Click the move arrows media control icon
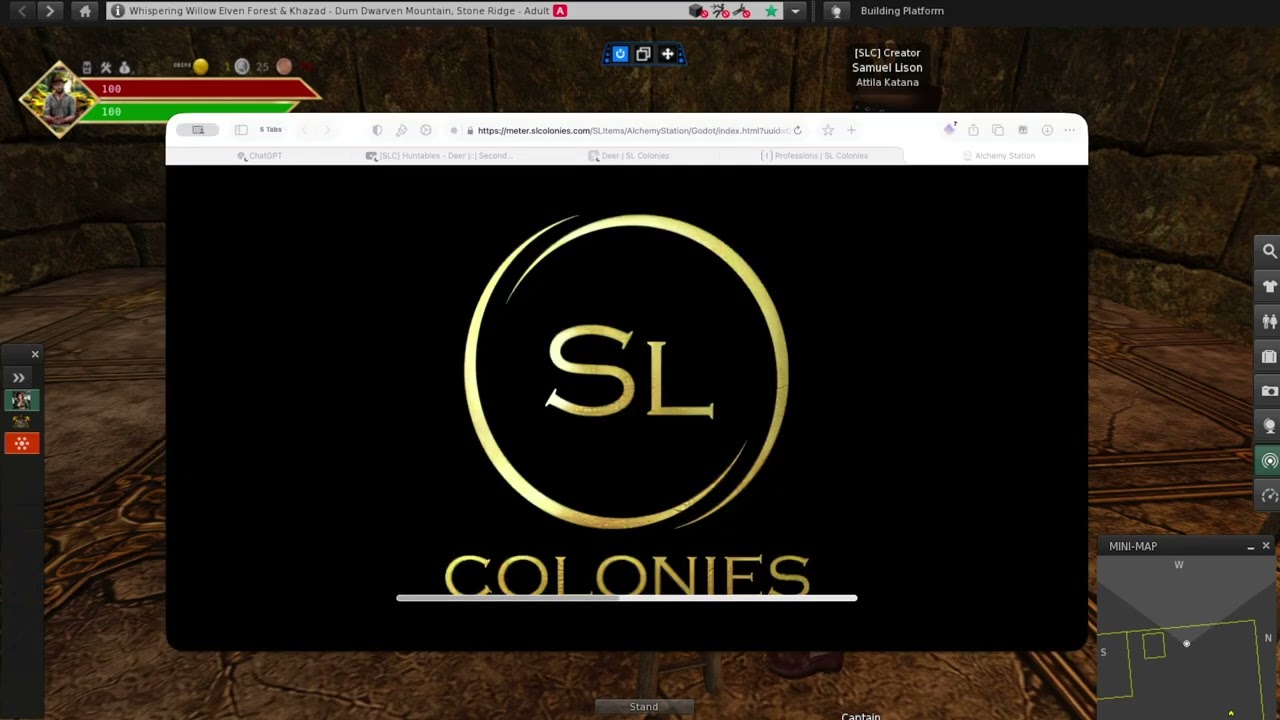1280x720 pixels. point(667,54)
